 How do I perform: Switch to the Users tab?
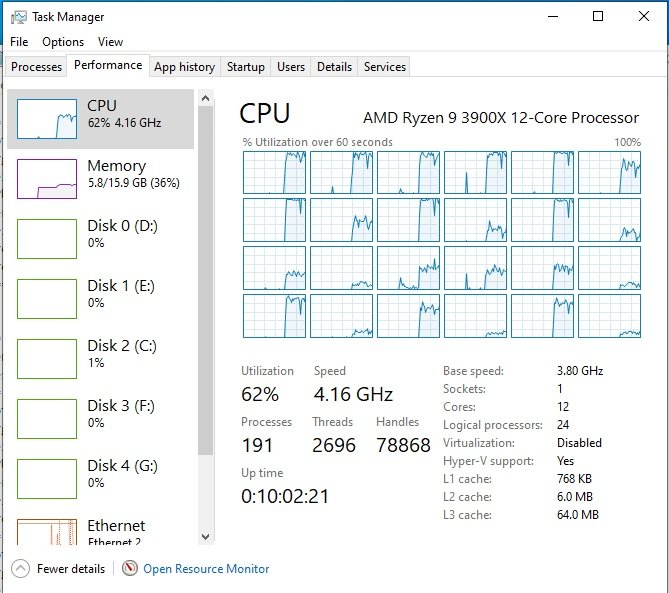coord(291,67)
